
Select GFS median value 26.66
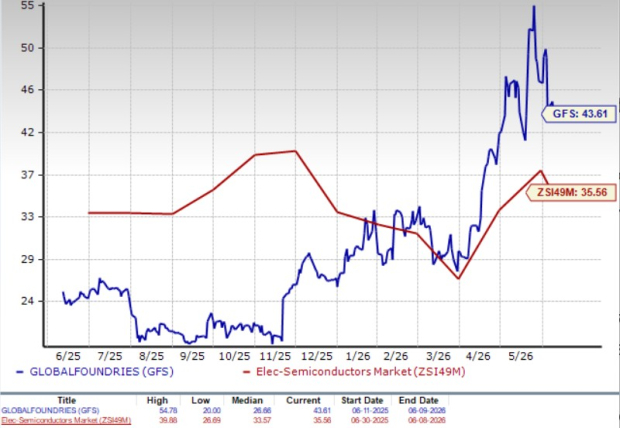click(263, 411)
